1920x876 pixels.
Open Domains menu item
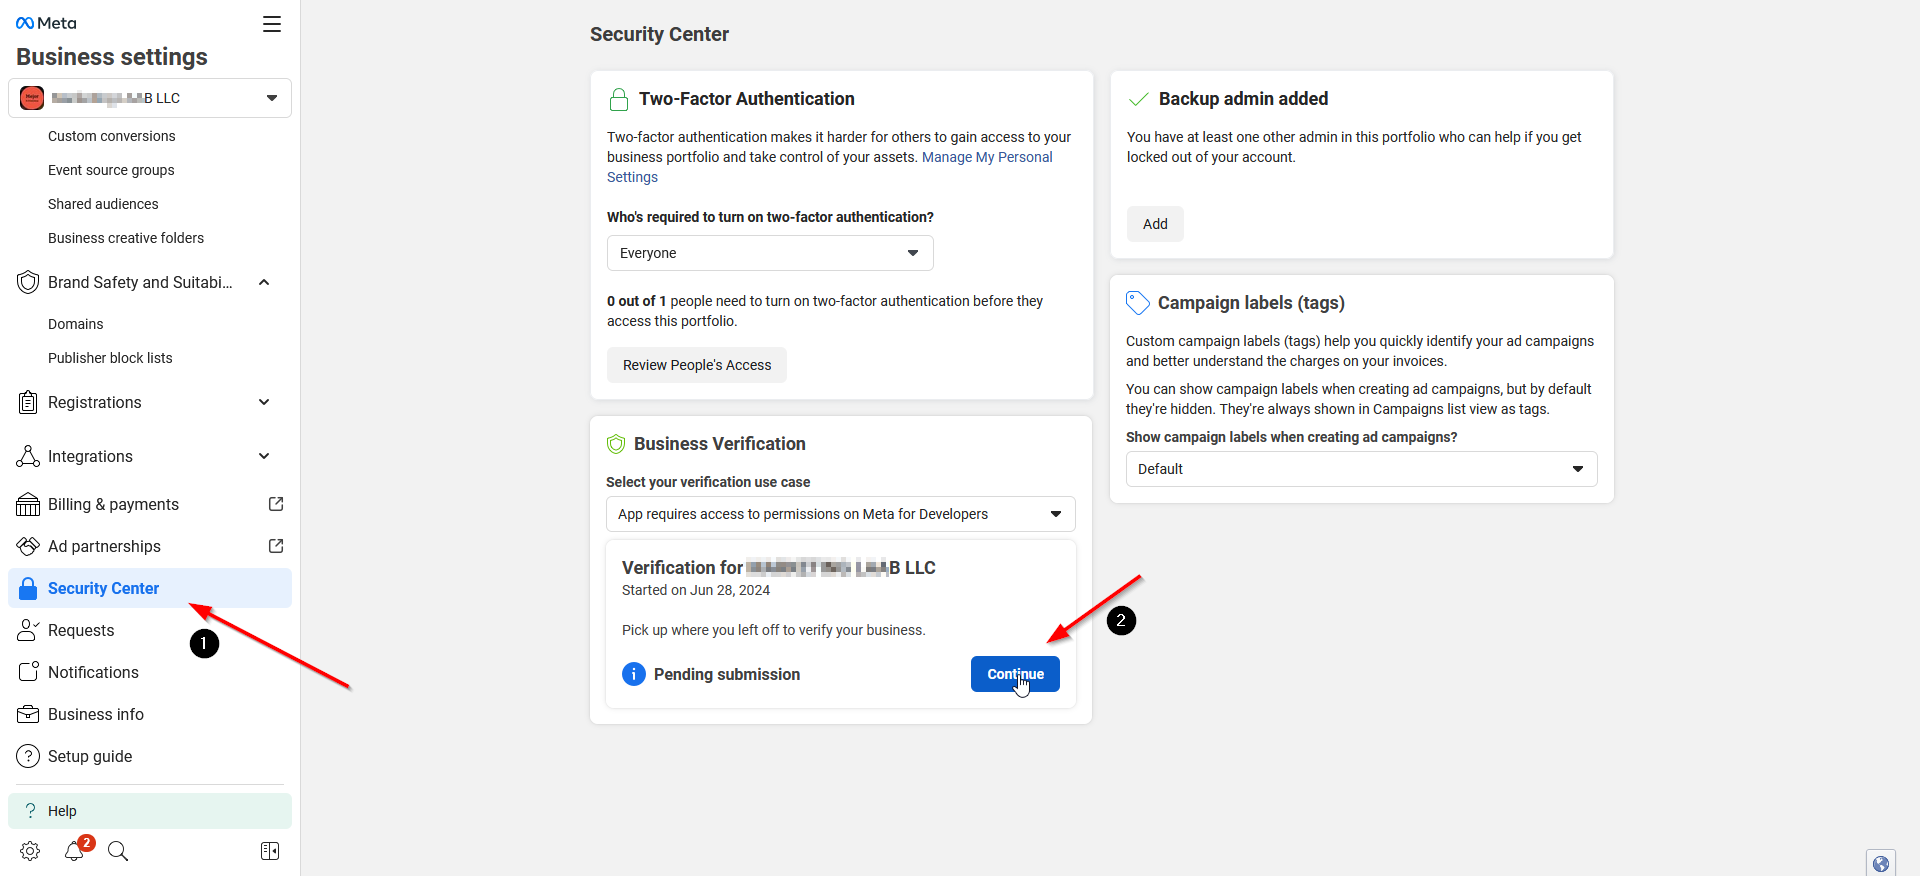76,324
